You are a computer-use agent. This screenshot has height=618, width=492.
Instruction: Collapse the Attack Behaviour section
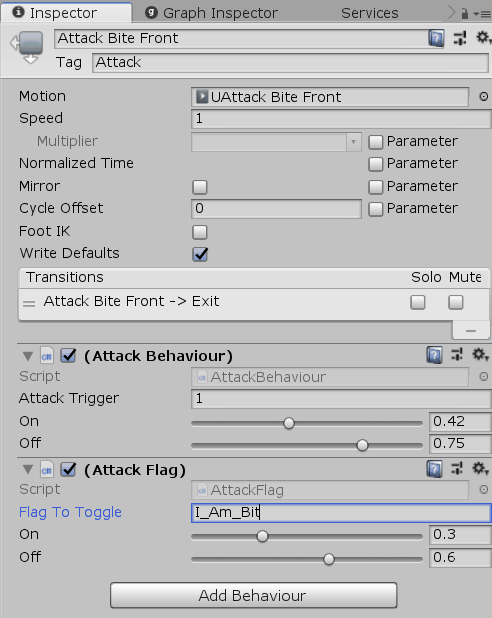point(28,356)
